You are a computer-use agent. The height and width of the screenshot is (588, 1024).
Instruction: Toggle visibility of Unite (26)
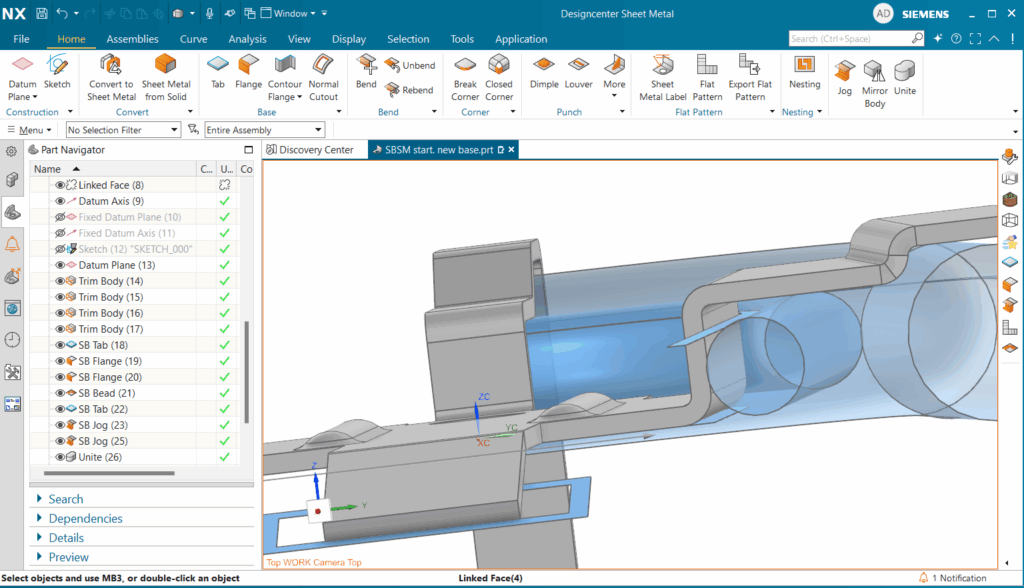(60, 457)
